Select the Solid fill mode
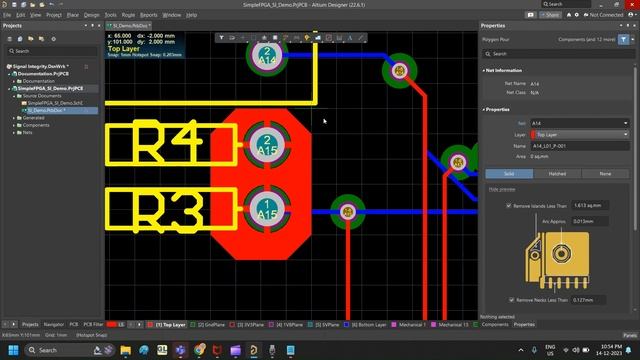 (509, 174)
